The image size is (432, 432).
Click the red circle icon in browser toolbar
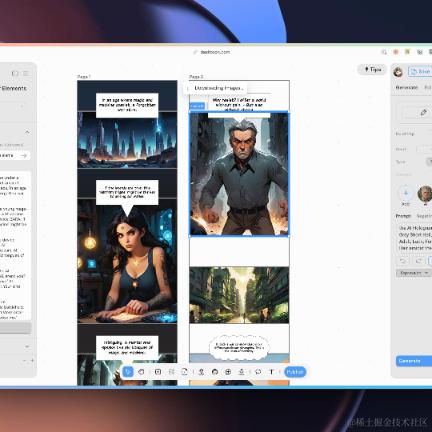(x=396, y=52)
